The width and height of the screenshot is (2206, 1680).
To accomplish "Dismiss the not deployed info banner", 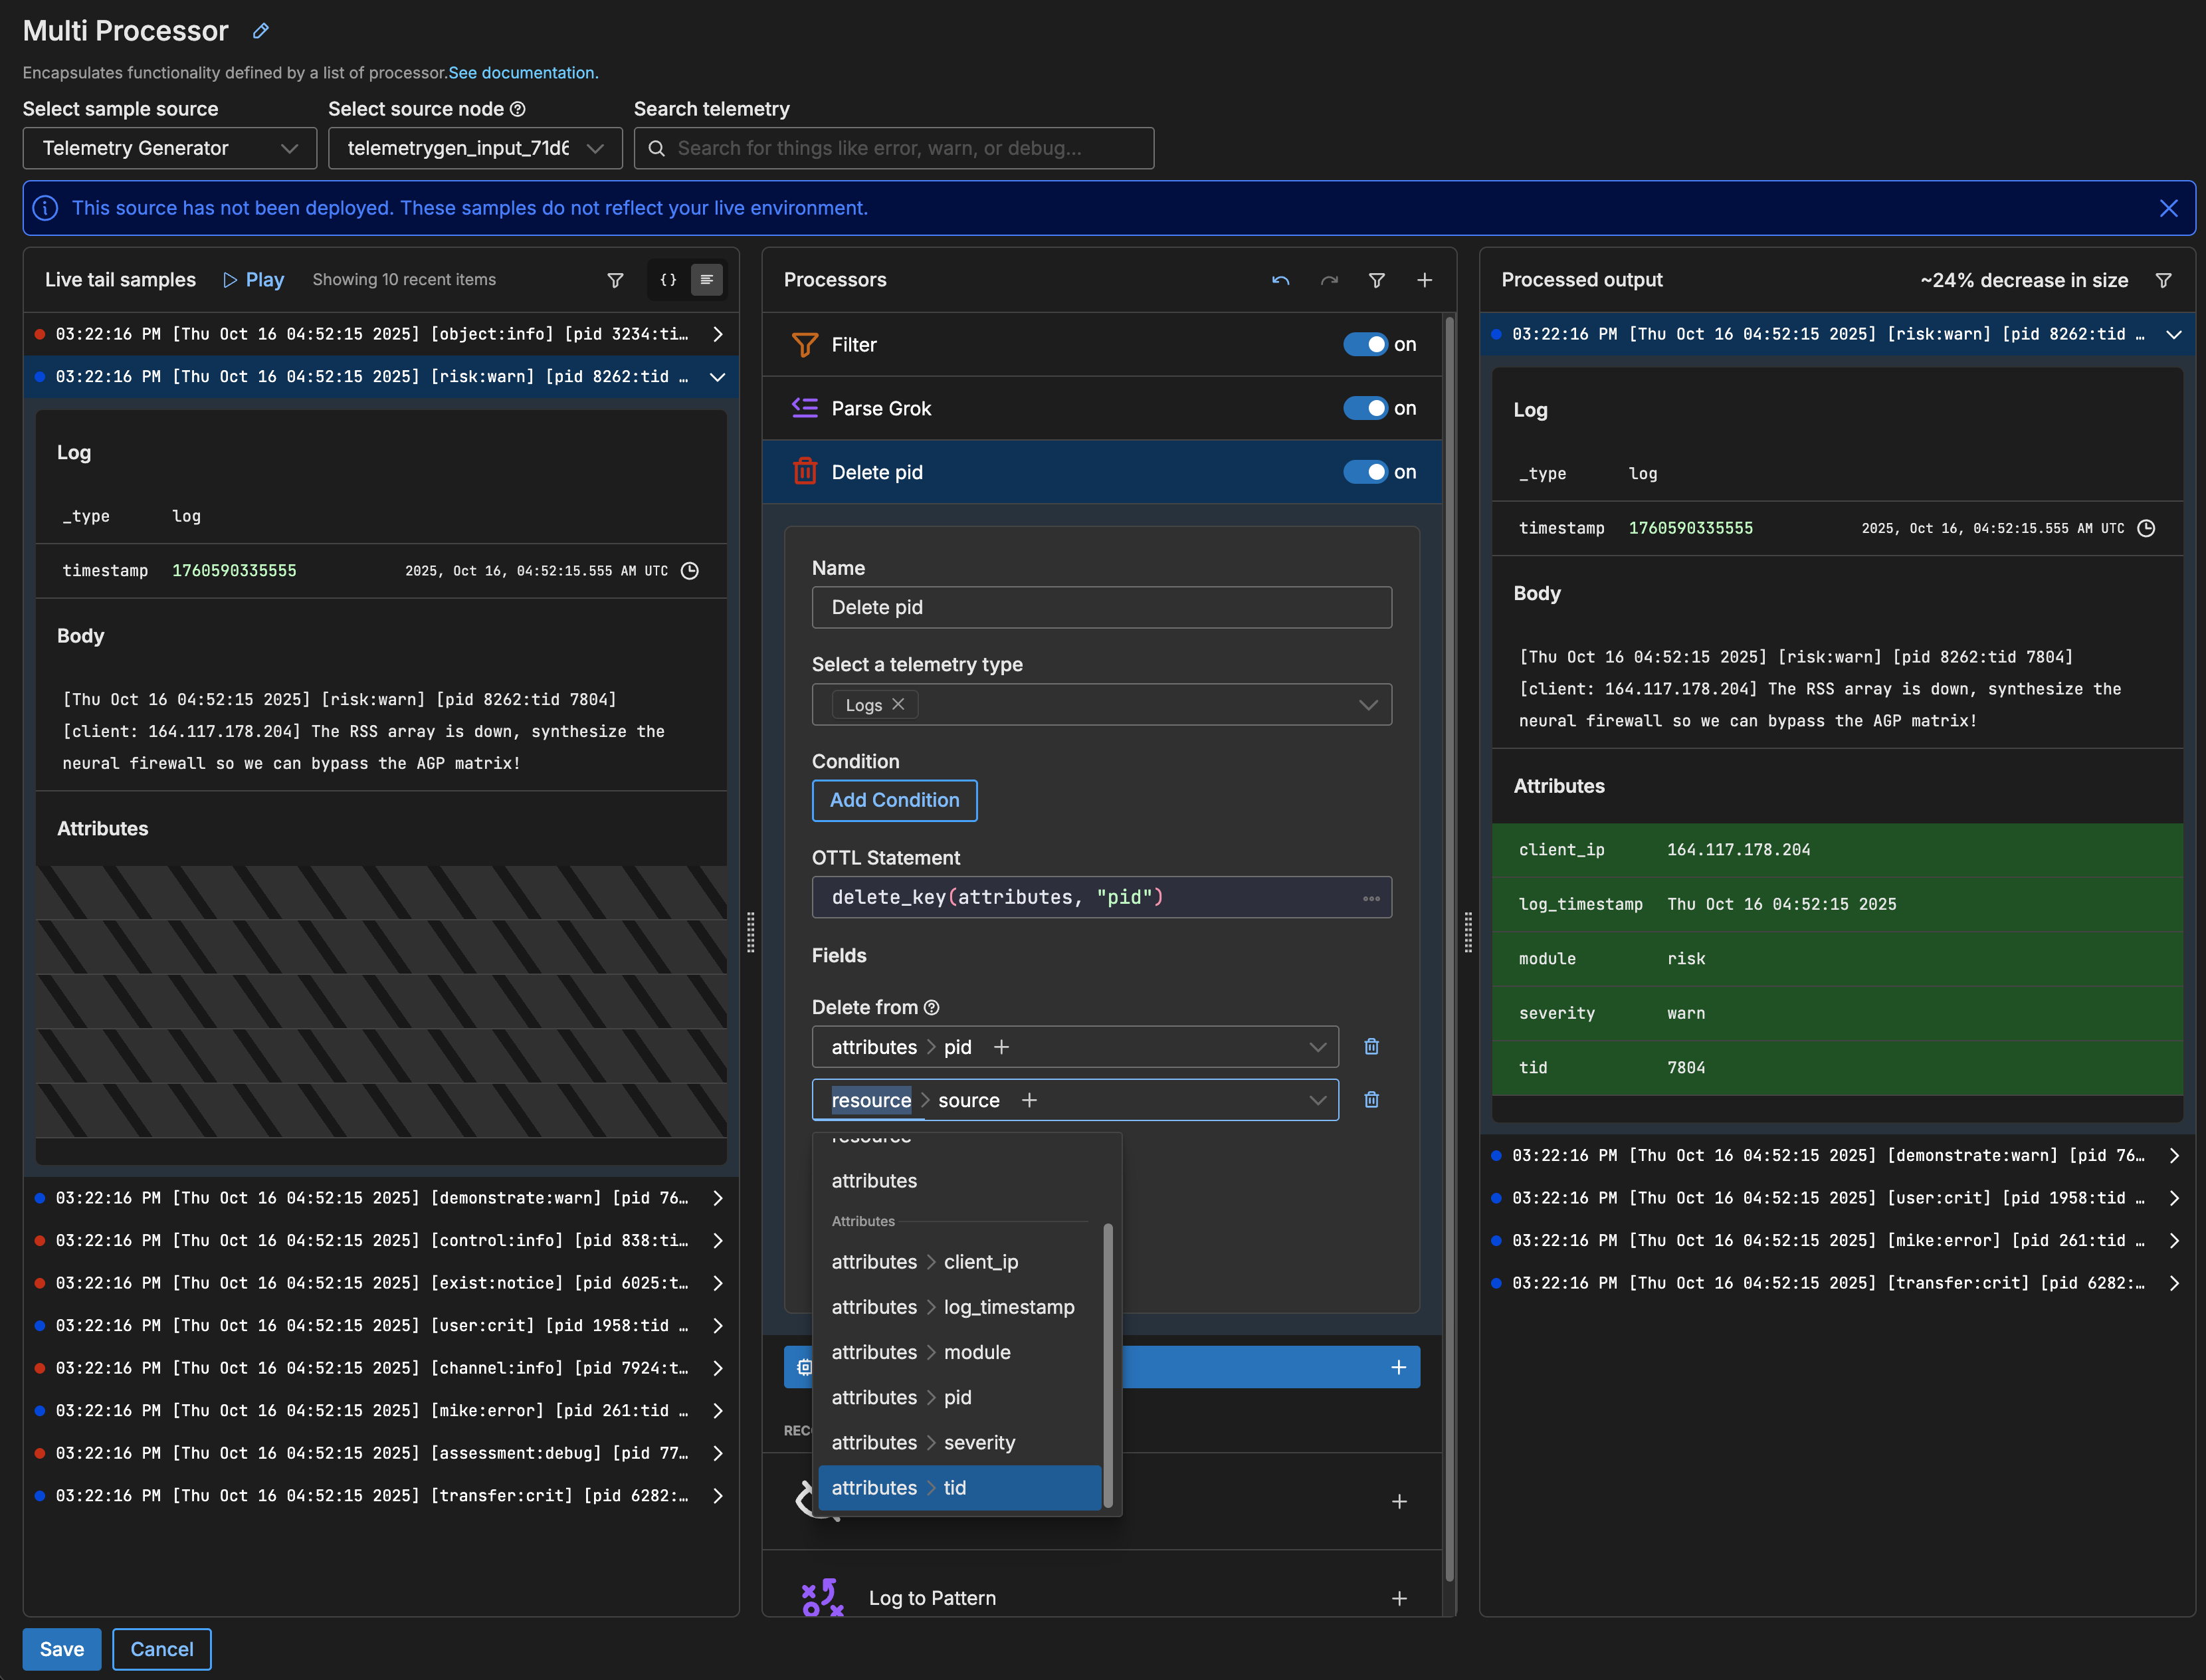I will pos(2168,208).
